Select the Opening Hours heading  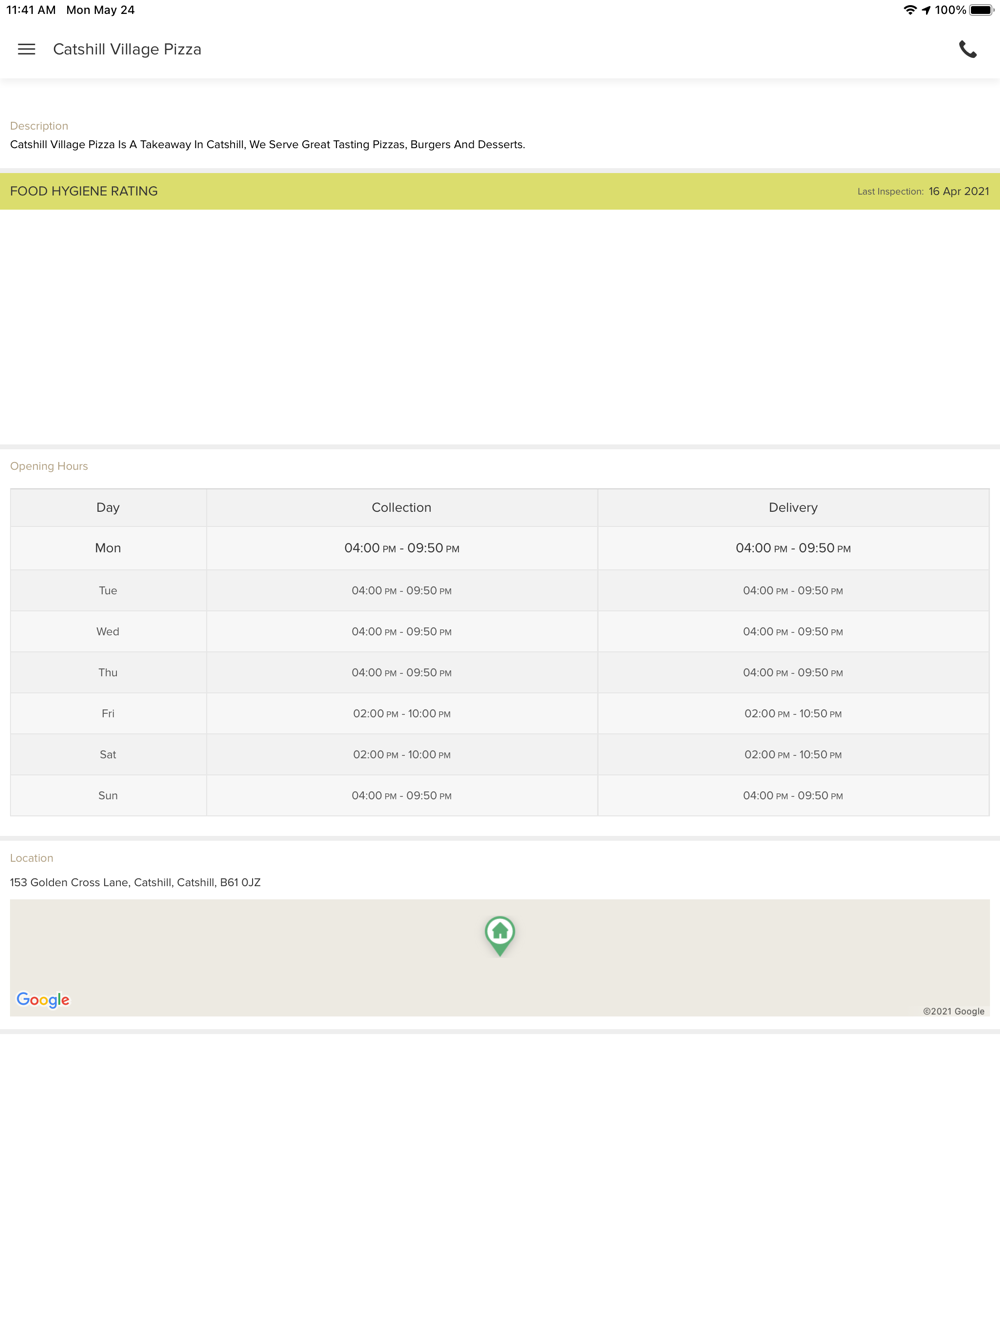click(x=49, y=466)
